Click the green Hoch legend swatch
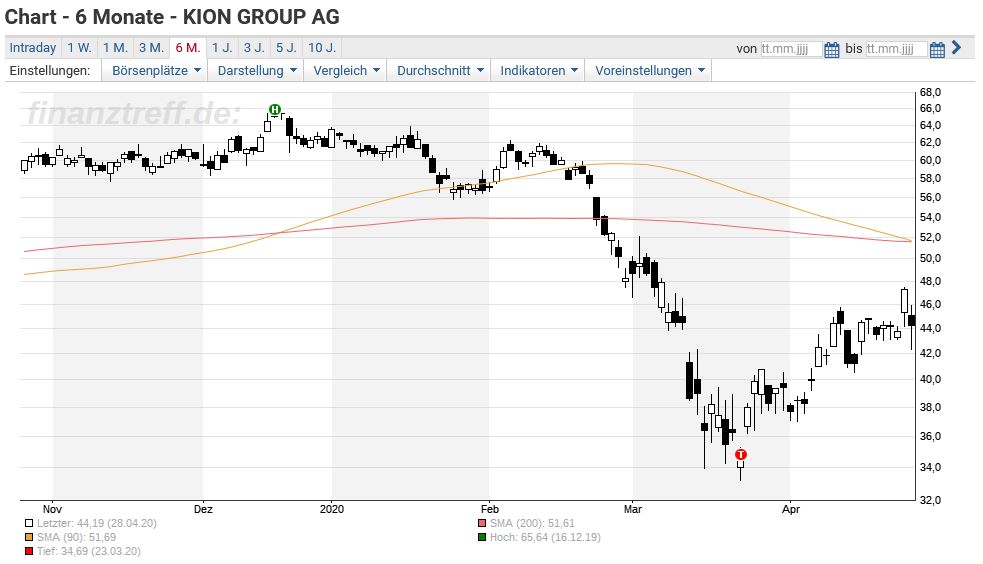The height and width of the screenshot is (564, 983). pyautogui.click(x=482, y=537)
